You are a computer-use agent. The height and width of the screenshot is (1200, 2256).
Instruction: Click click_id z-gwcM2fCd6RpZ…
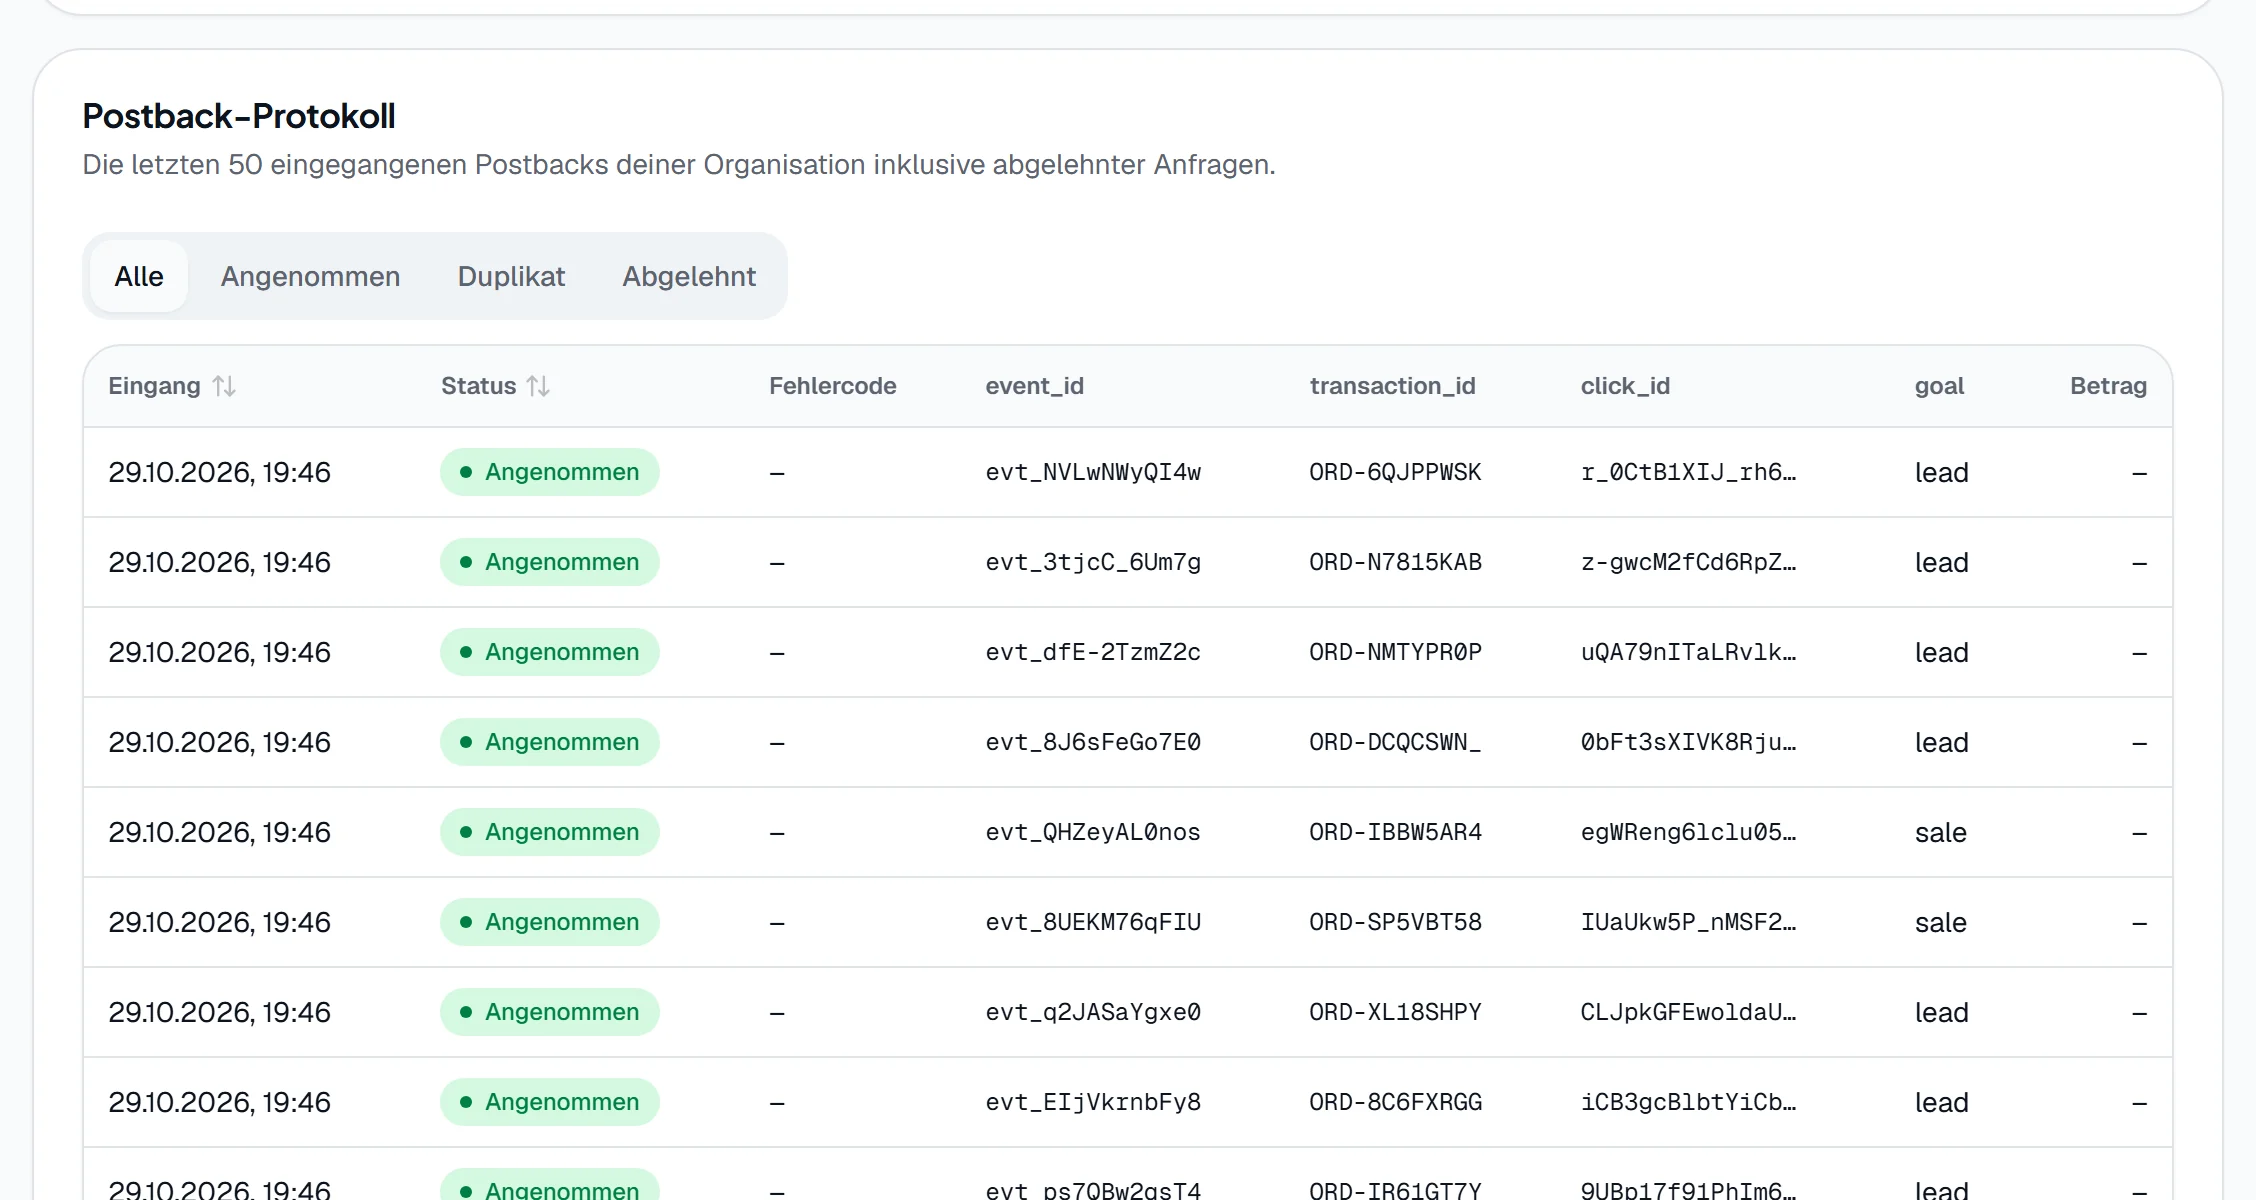point(1688,562)
